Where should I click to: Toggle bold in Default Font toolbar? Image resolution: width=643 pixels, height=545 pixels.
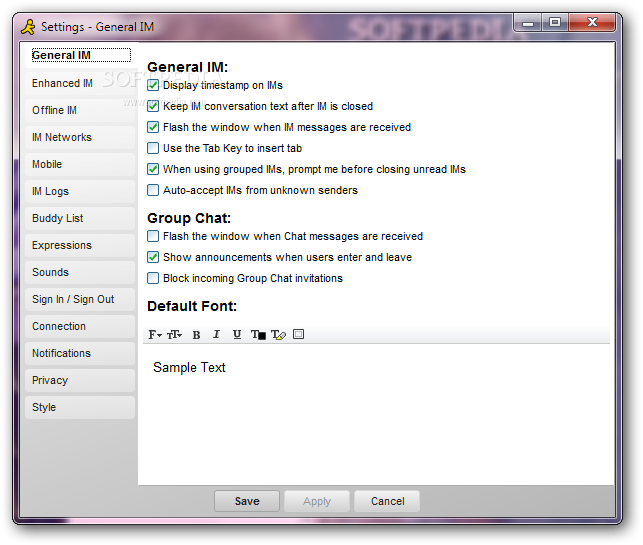pos(196,335)
